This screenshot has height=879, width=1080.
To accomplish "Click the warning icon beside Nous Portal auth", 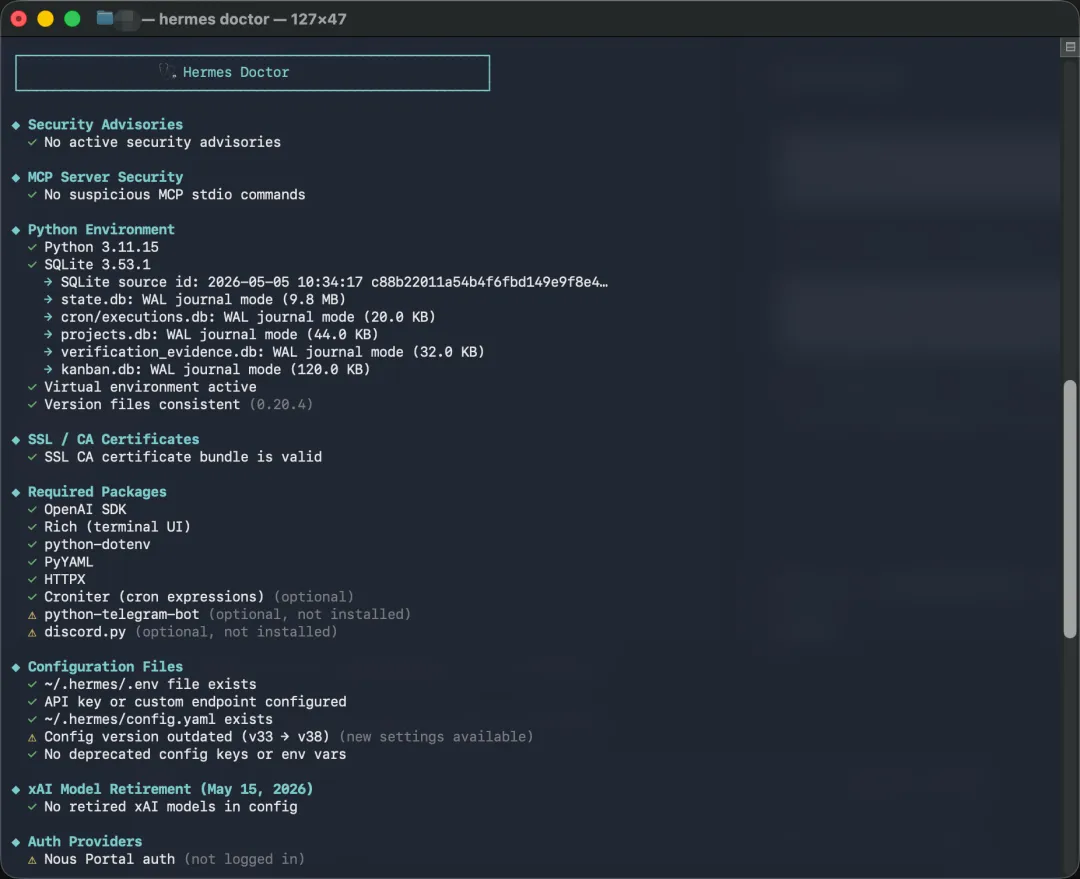I will coord(32,860).
